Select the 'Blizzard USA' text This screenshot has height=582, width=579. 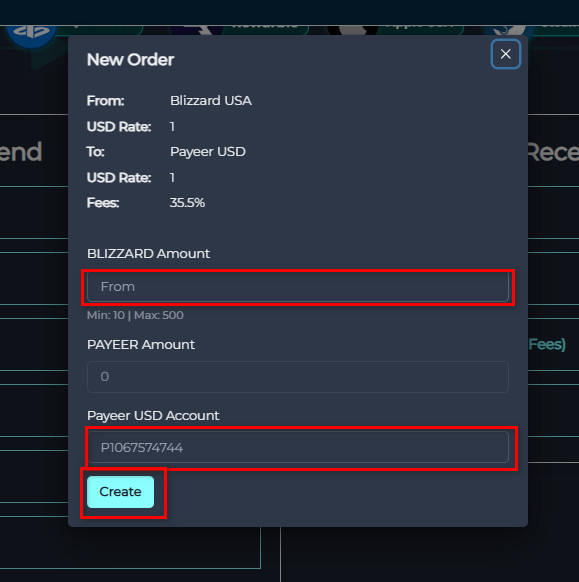point(211,101)
